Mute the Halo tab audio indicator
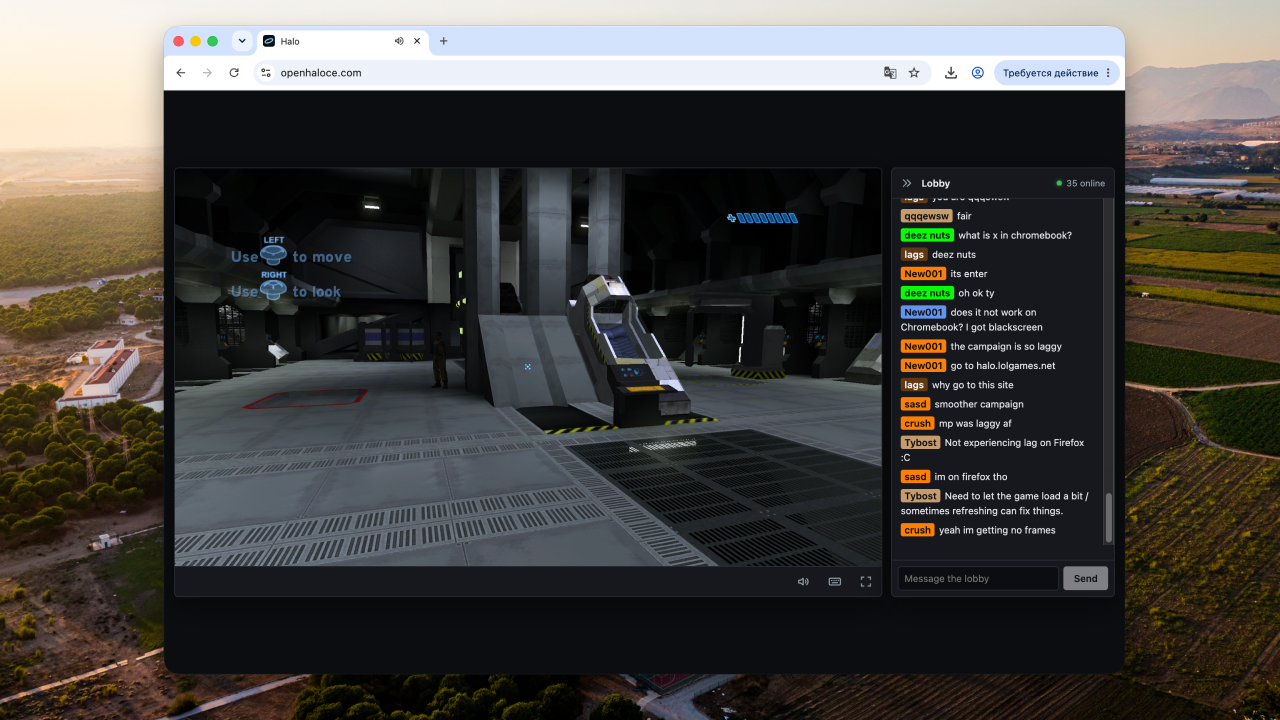The height and width of the screenshot is (720, 1280). click(399, 41)
